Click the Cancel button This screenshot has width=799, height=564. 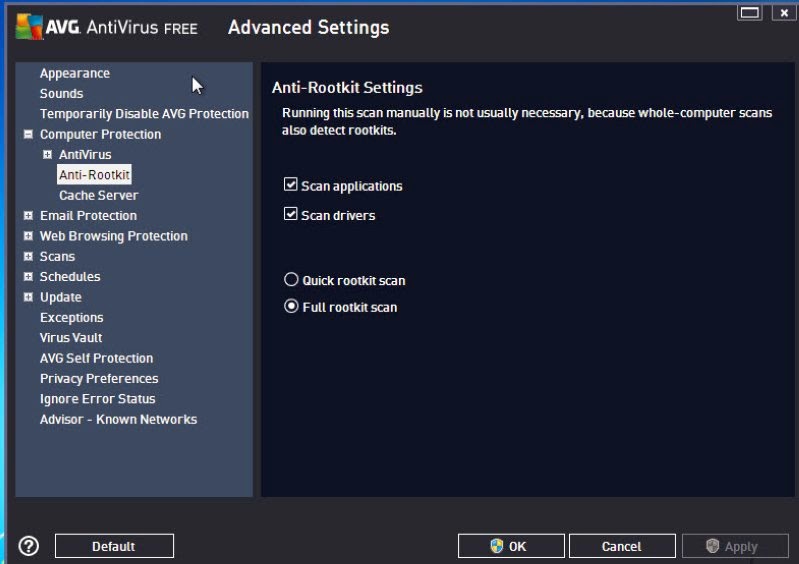point(622,546)
